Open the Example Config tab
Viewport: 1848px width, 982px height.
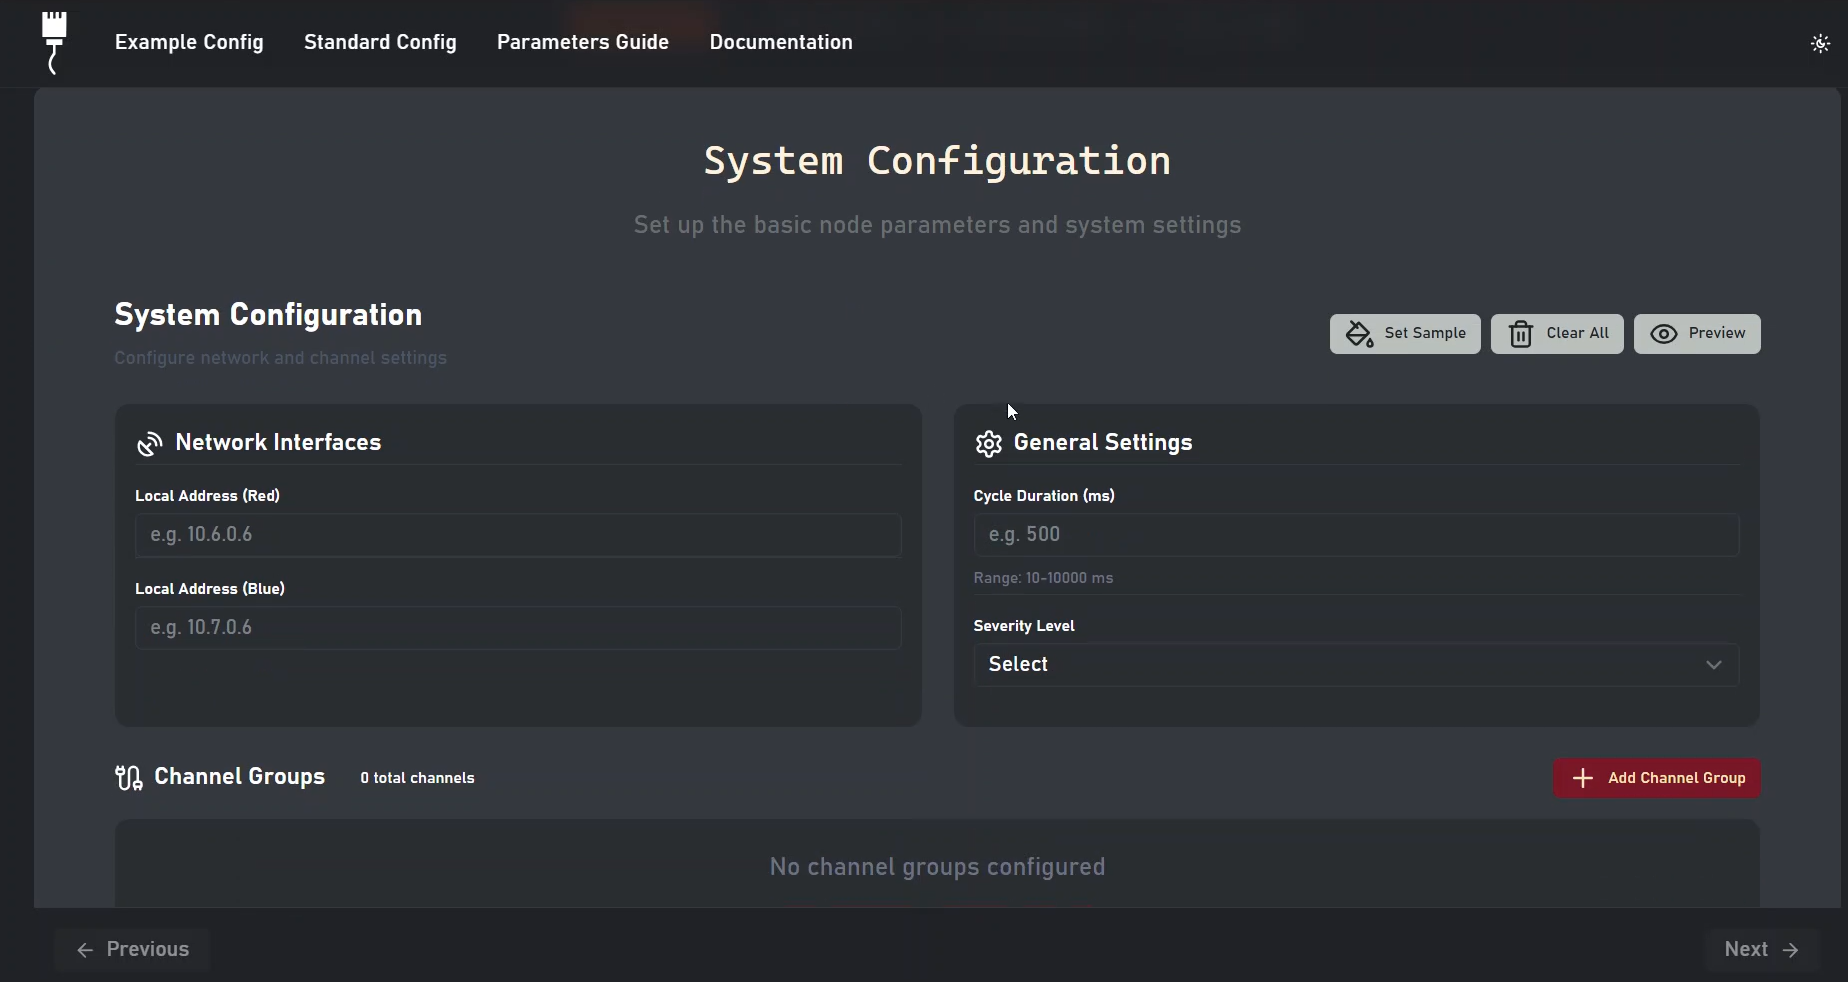[x=189, y=42]
